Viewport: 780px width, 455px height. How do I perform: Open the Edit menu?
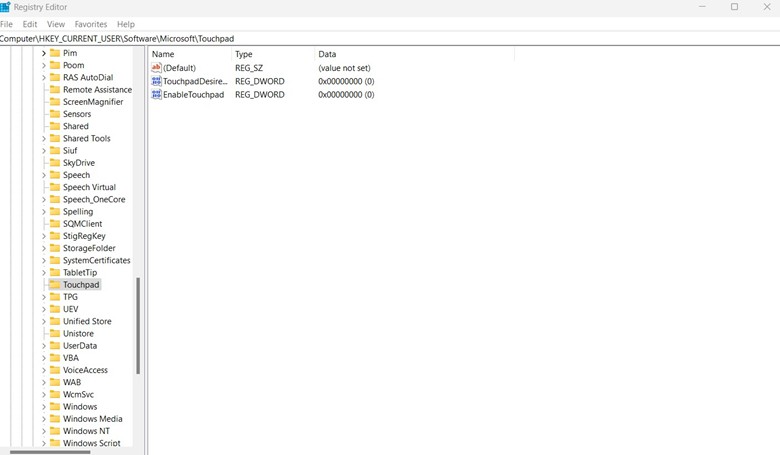[30, 24]
